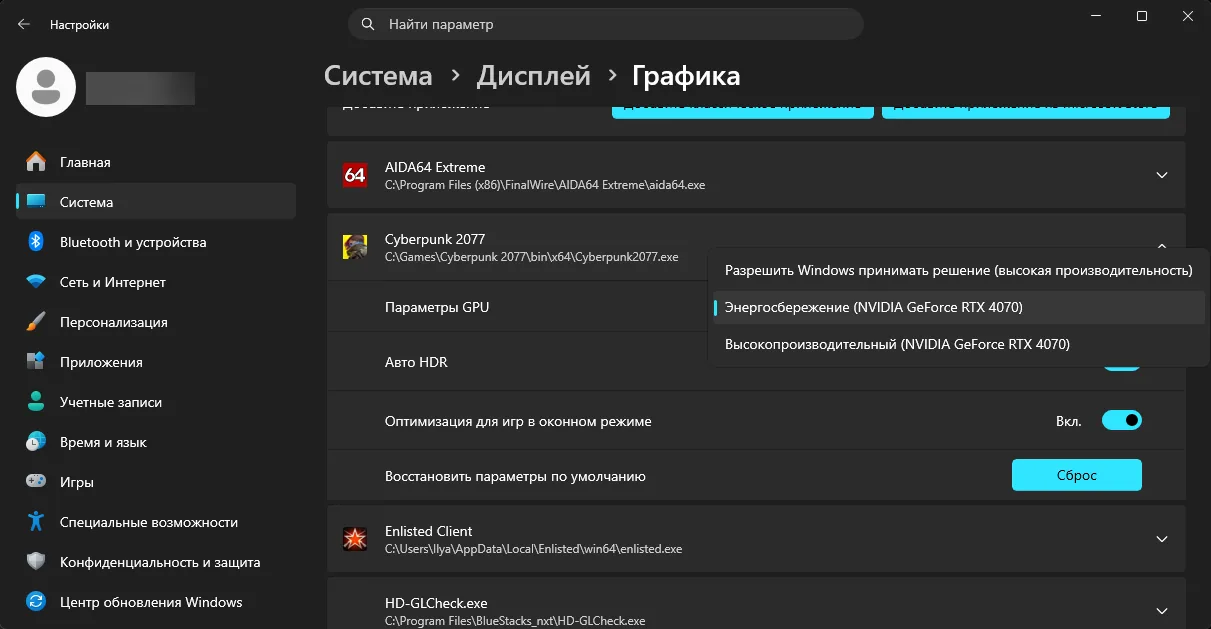Viewport: 1211px width, 629px height.
Task: Go to Система breadcrumb link
Action: point(379,76)
